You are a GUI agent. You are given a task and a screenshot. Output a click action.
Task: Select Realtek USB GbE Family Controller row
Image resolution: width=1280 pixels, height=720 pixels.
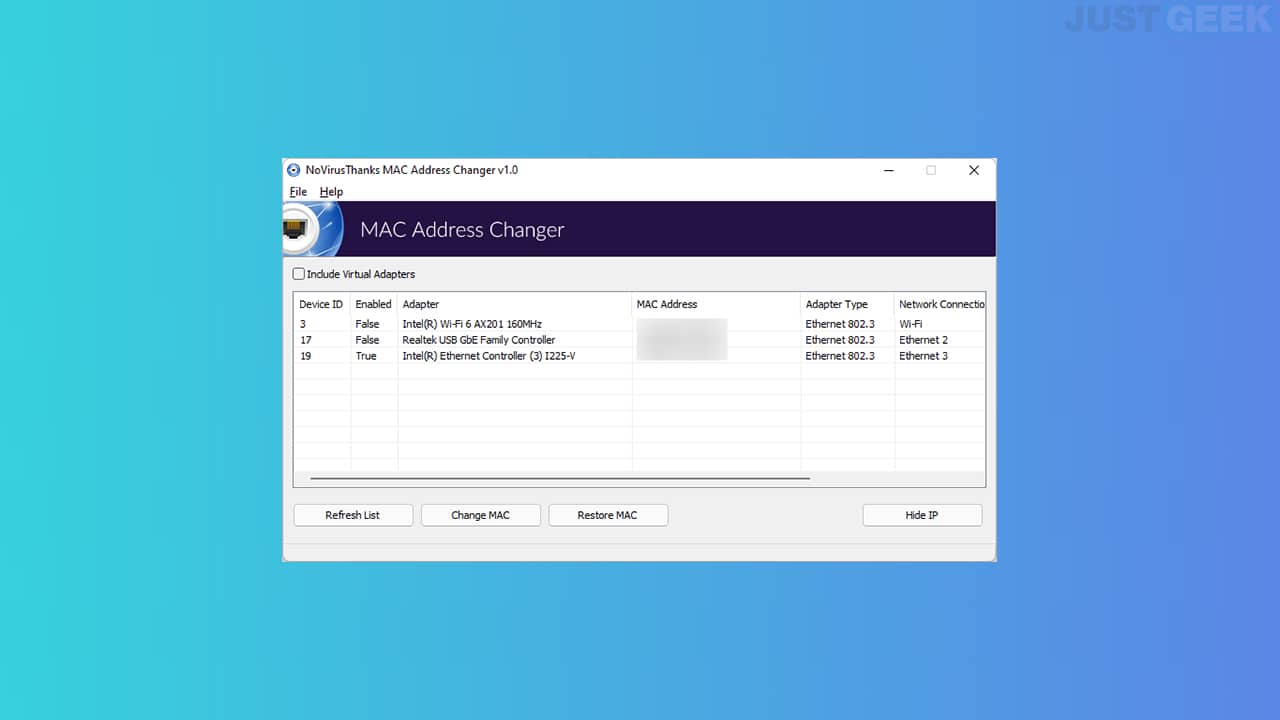[x=640, y=340]
